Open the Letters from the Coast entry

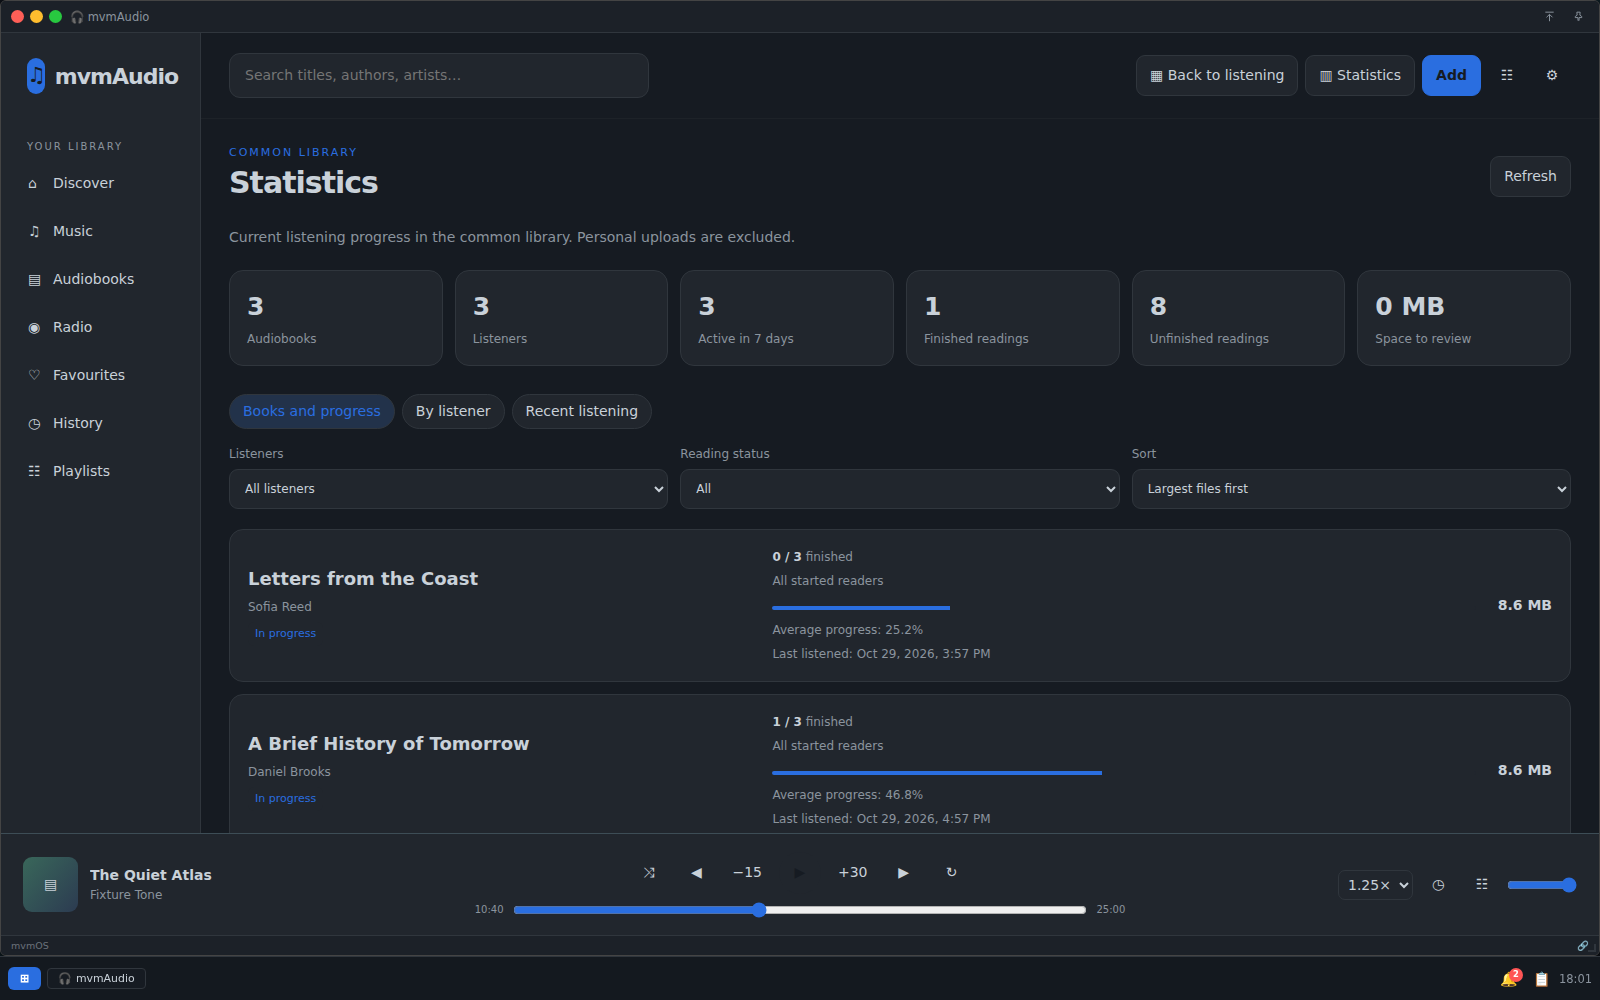[900, 605]
